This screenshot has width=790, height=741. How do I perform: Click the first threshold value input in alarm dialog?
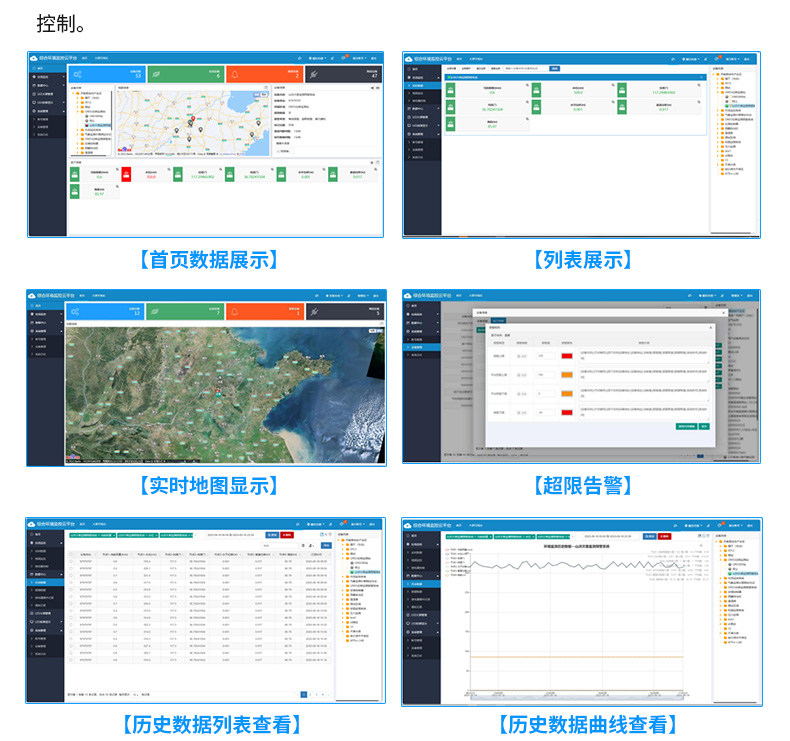(x=543, y=355)
